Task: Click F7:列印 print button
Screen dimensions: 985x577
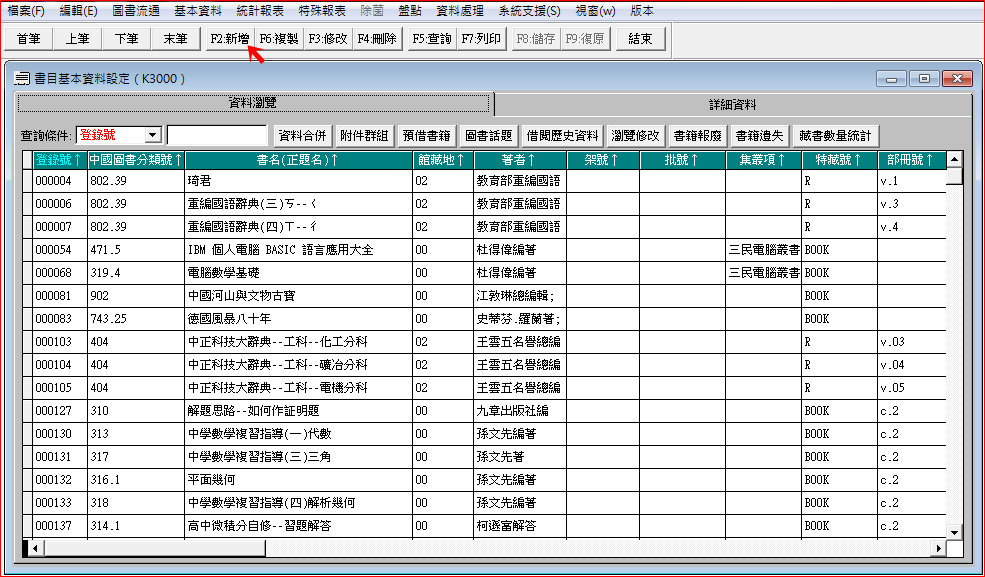Action: coord(481,39)
